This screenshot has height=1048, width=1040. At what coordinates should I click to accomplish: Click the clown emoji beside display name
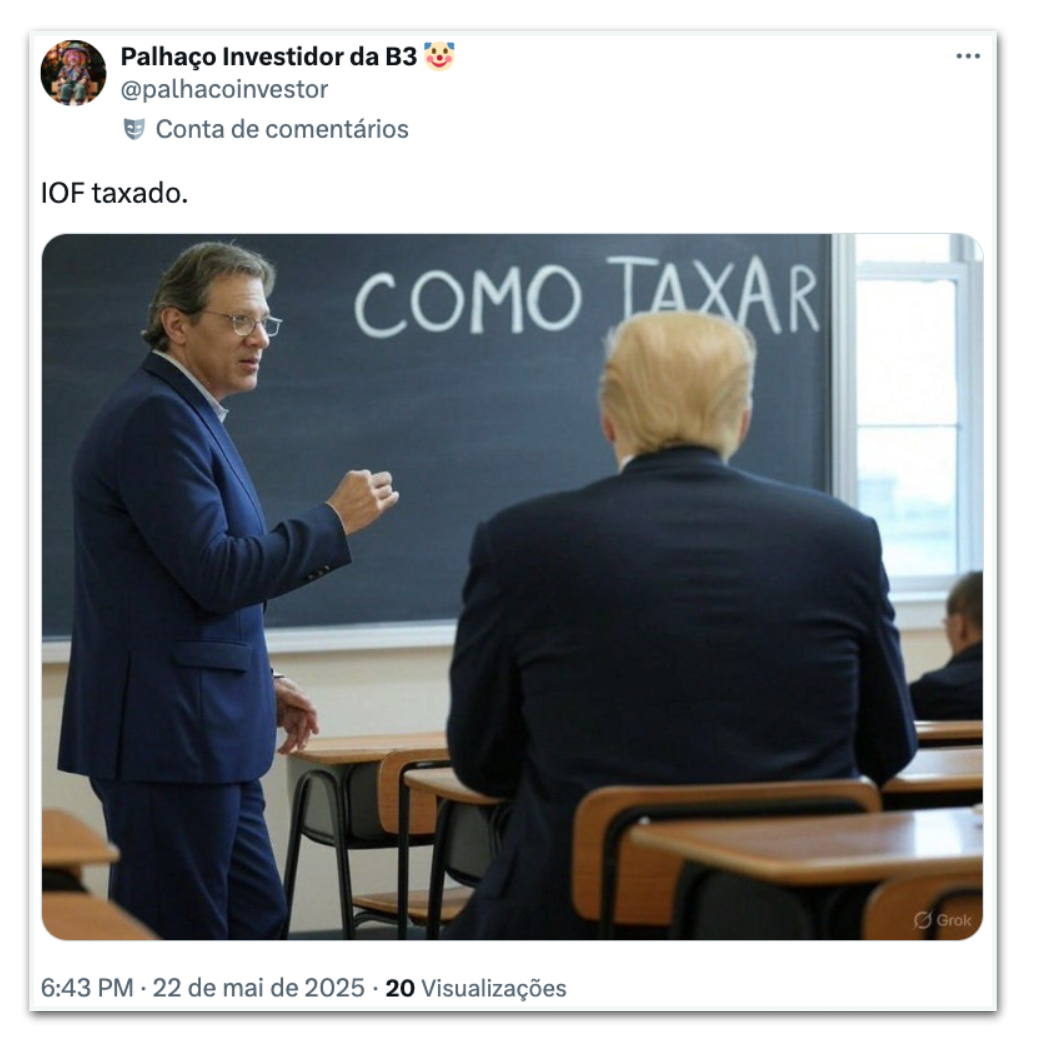pos(439,57)
